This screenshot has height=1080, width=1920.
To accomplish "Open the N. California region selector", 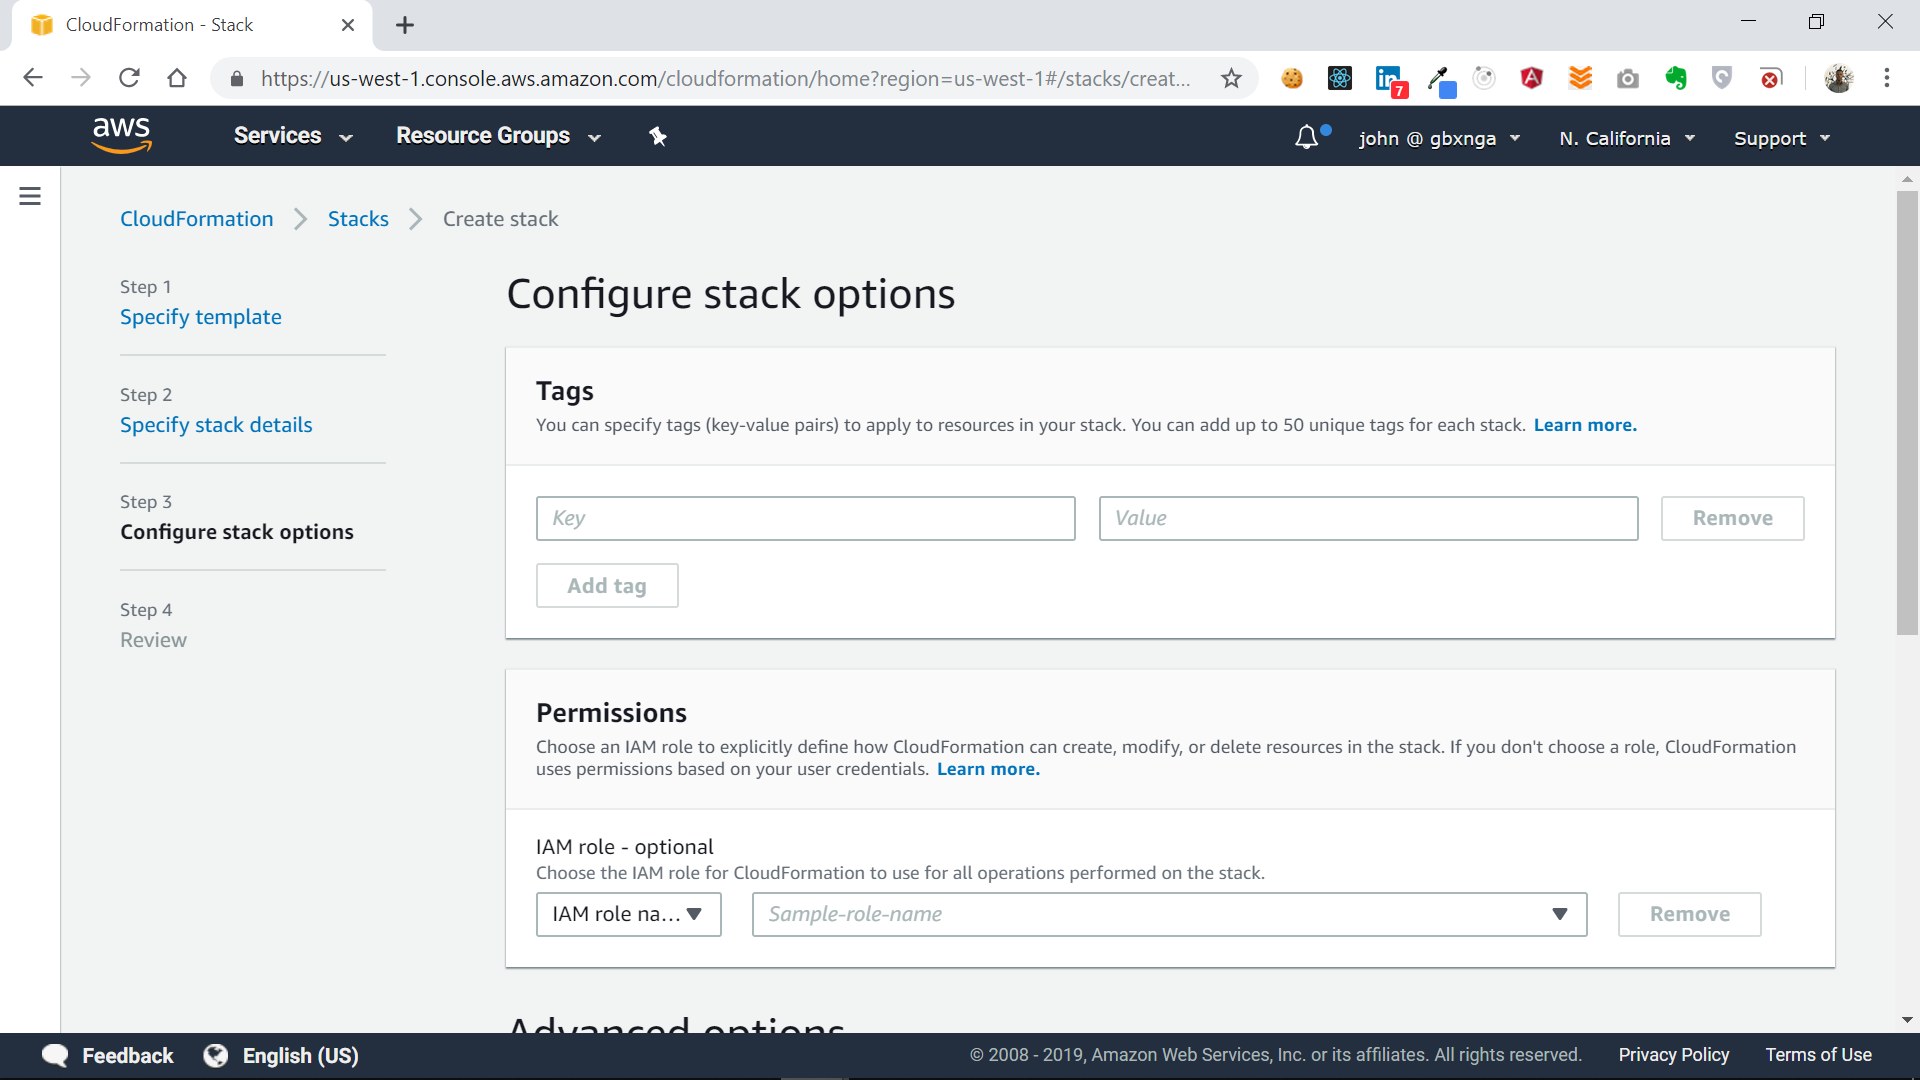I will (1627, 138).
